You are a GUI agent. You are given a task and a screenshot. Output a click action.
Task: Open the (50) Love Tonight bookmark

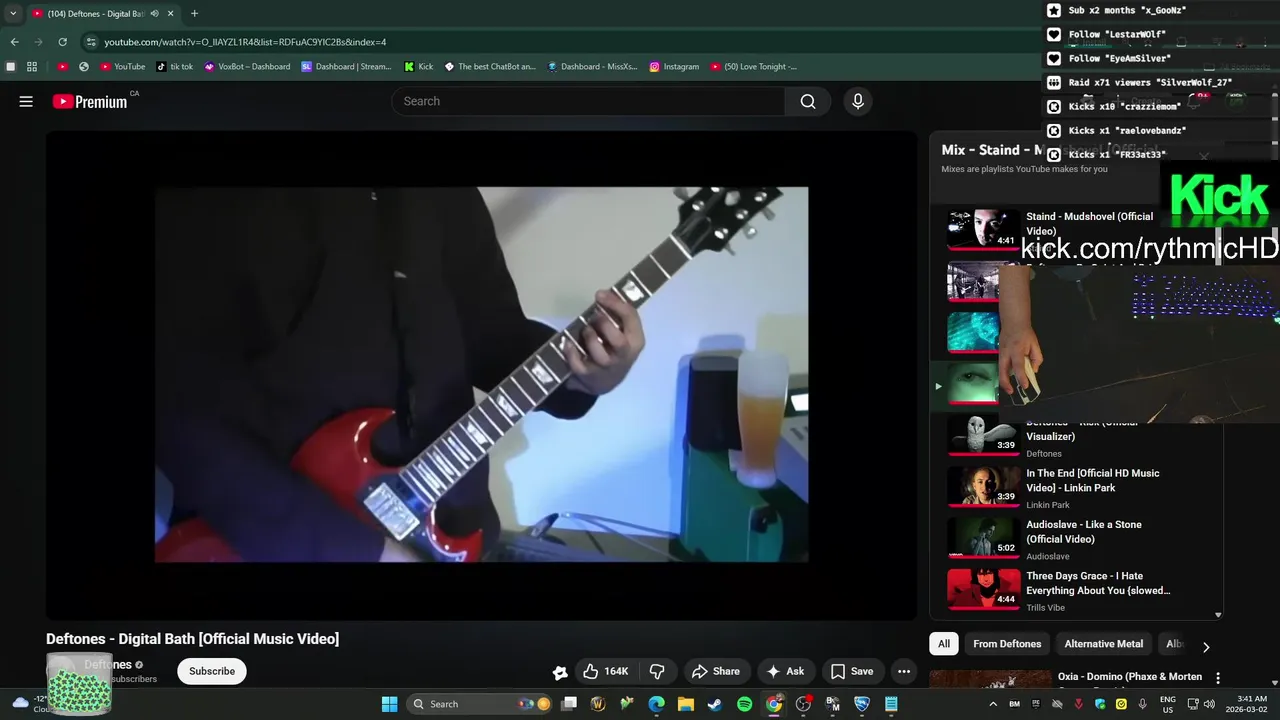pos(753,67)
